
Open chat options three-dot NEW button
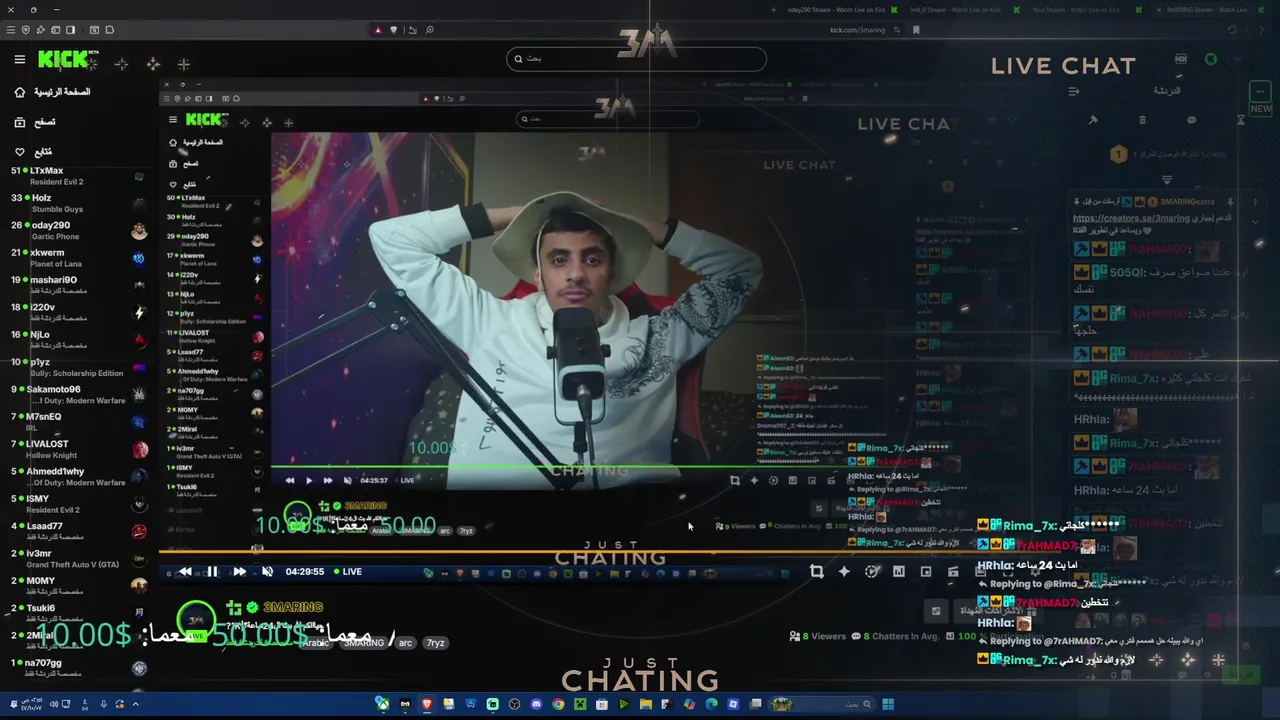(x=1260, y=99)
